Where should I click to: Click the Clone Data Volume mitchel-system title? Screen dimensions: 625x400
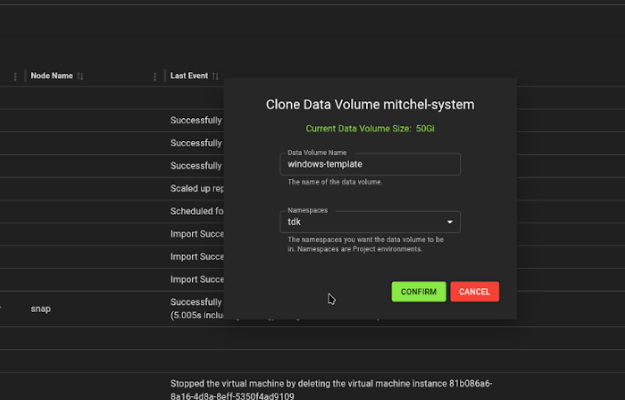[x=370, y=104]
